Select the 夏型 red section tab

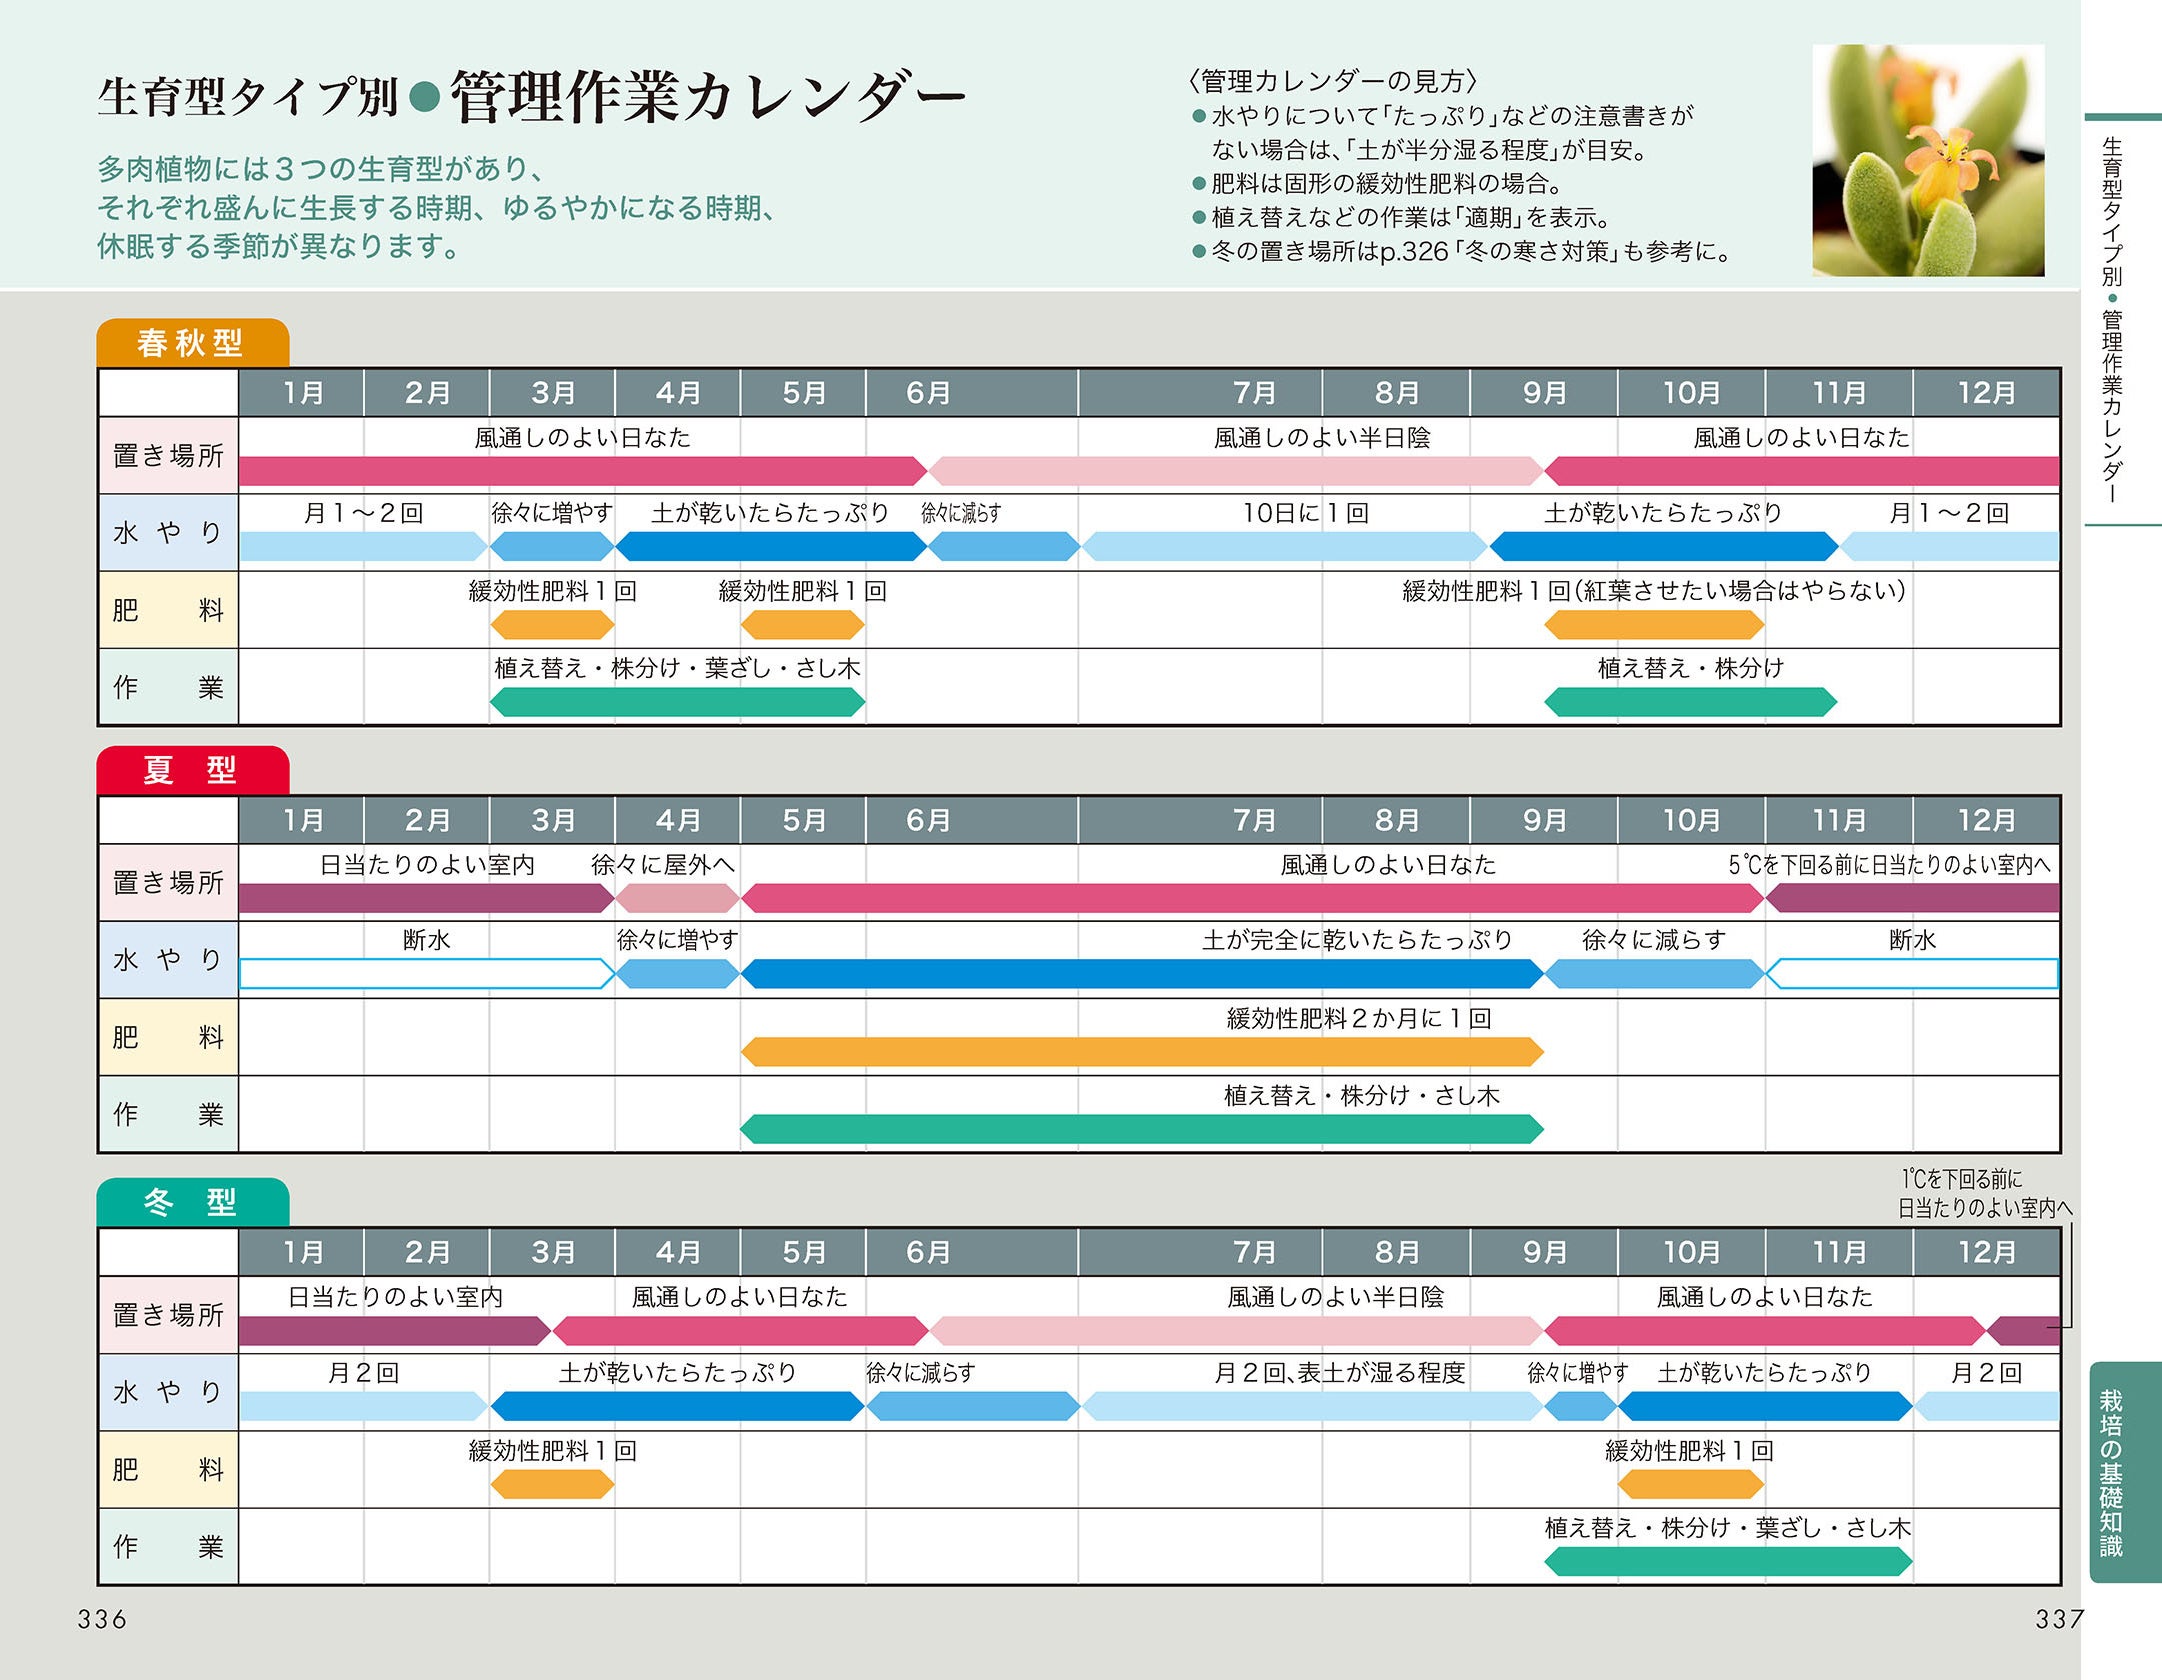[192, 770]
